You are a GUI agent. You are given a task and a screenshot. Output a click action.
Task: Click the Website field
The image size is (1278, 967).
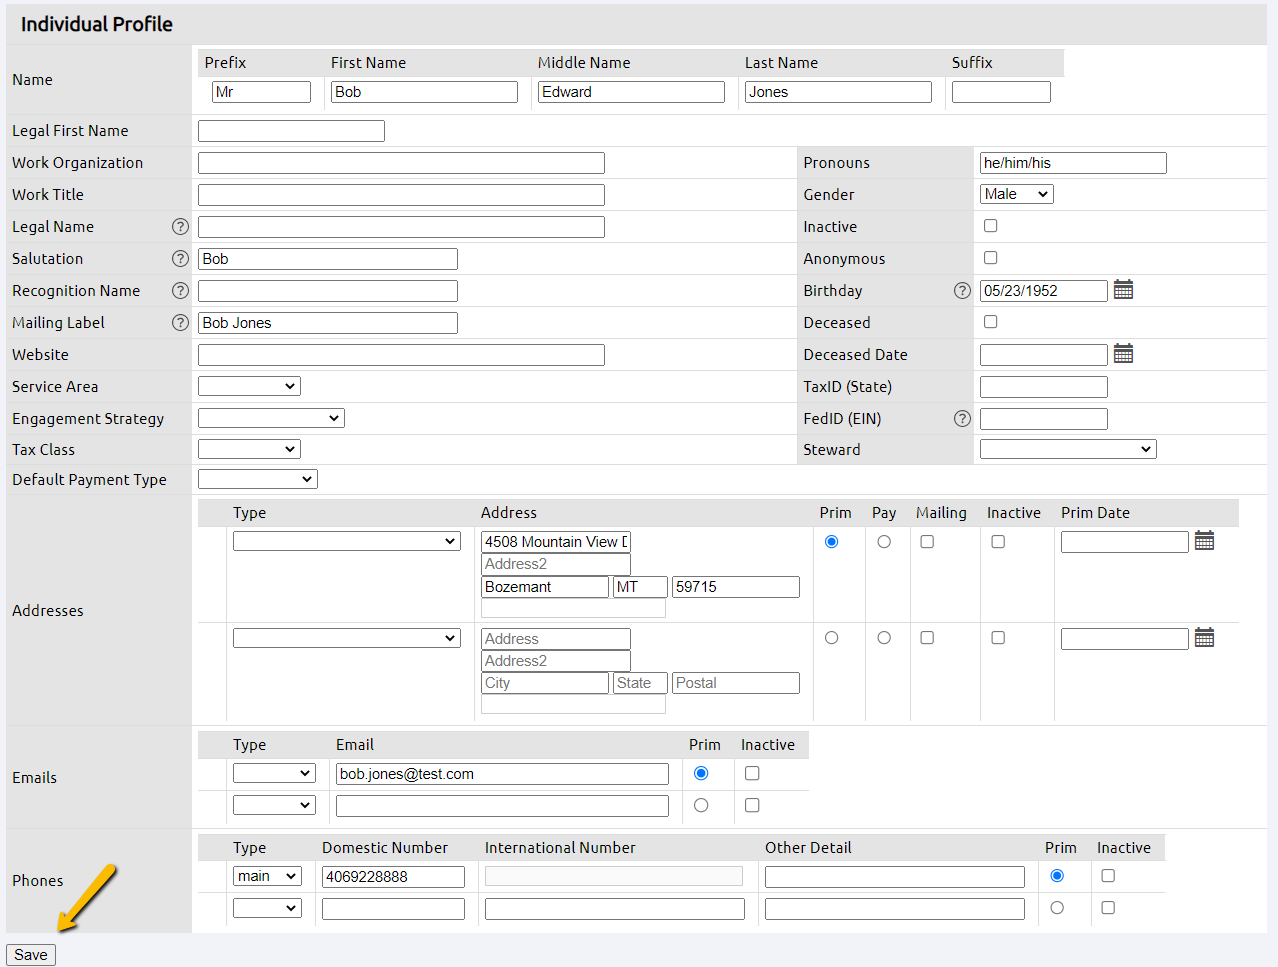point(401,355)
